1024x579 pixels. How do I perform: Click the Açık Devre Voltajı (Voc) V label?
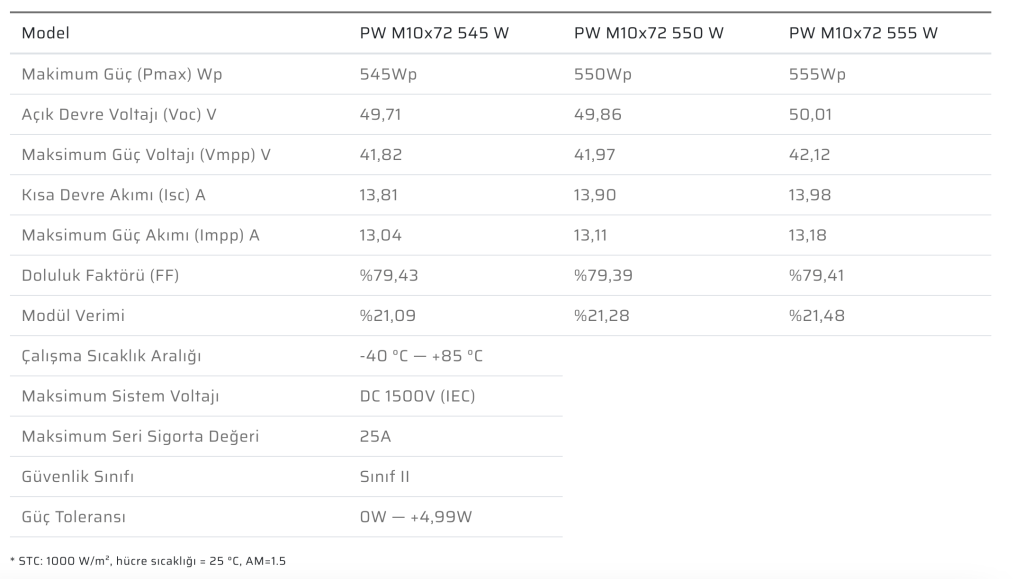[119, 114]
